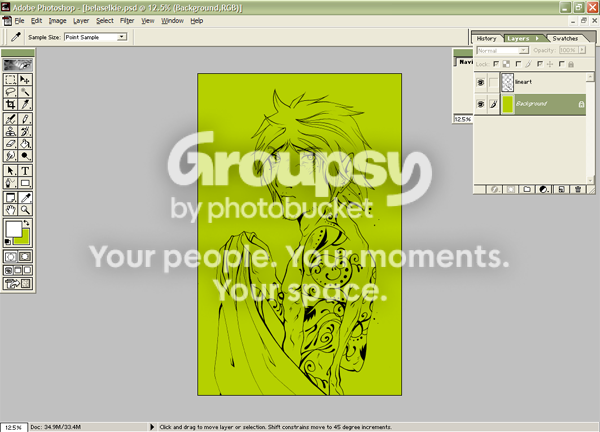Viewport: 600px width, 432px height.
Task: Select the Type tool
Action: tap(25, 171)
